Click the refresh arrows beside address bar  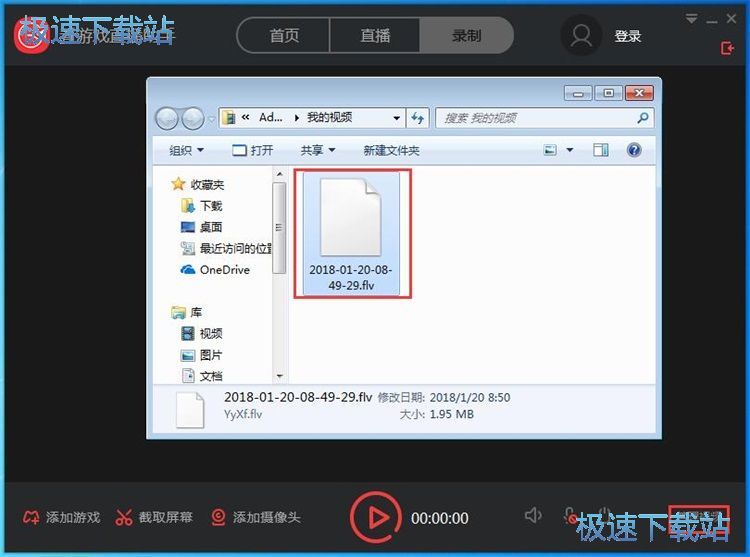[418, 117]
